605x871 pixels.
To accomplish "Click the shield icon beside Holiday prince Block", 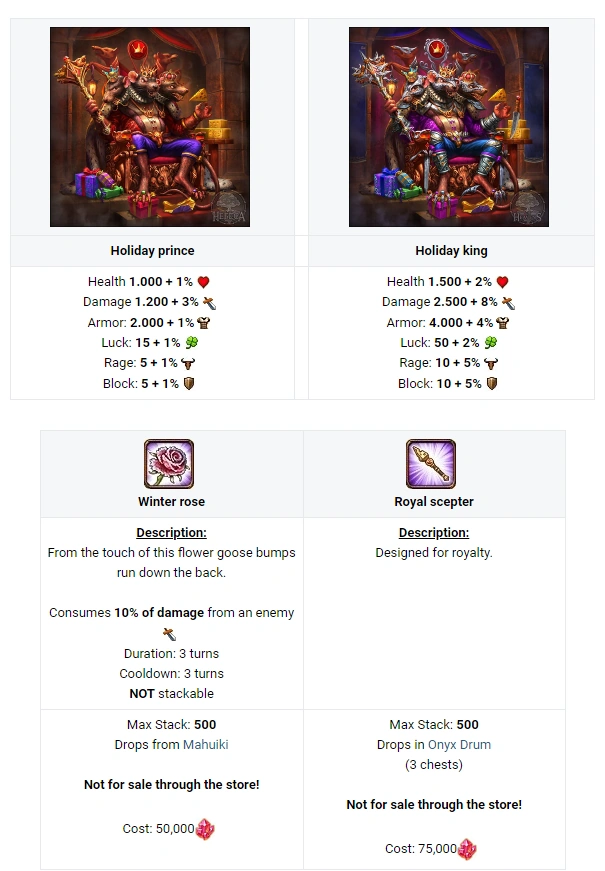I will point(189,383).
